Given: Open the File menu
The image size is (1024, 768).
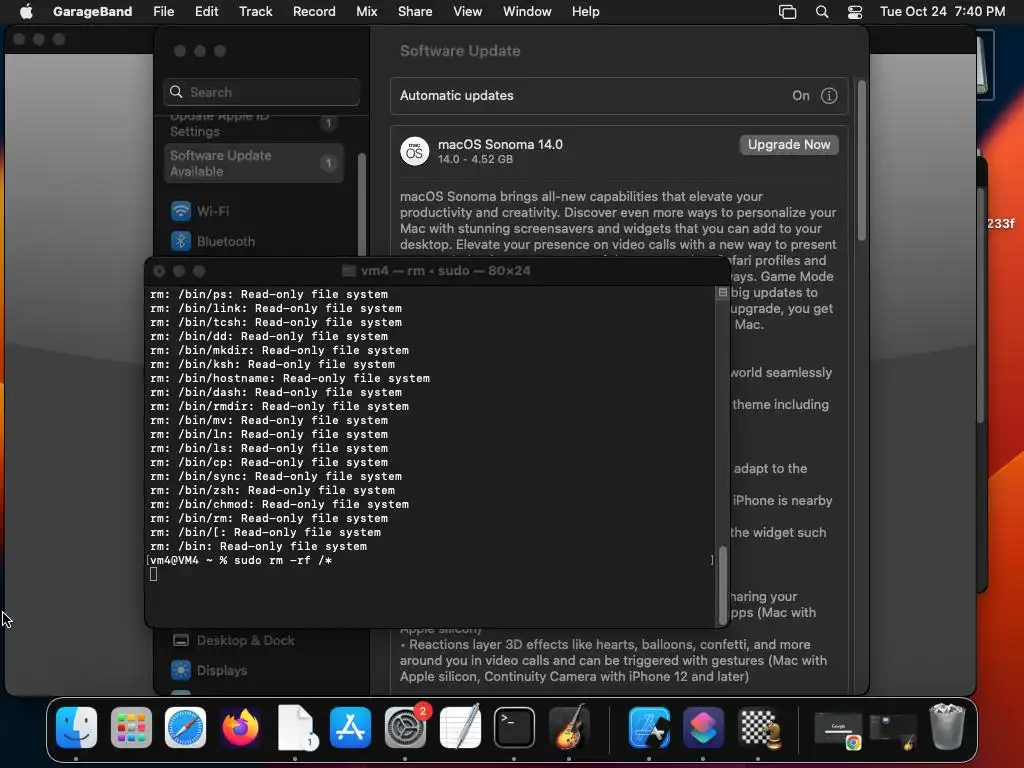Looking at the screenshot, I should tap(163, 11).
